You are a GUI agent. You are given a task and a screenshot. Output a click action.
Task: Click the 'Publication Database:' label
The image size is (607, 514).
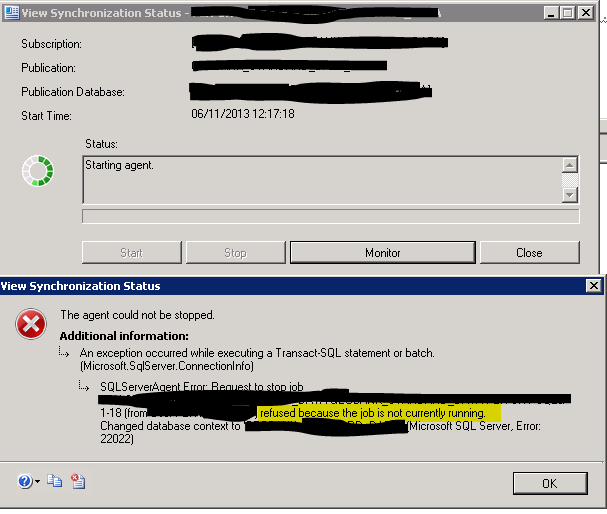73,92
